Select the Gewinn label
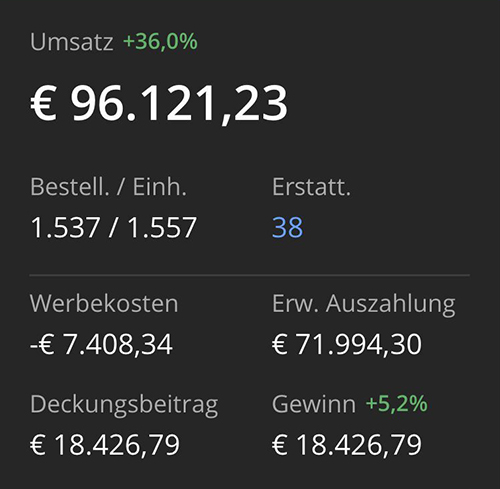 pos(314,404)
